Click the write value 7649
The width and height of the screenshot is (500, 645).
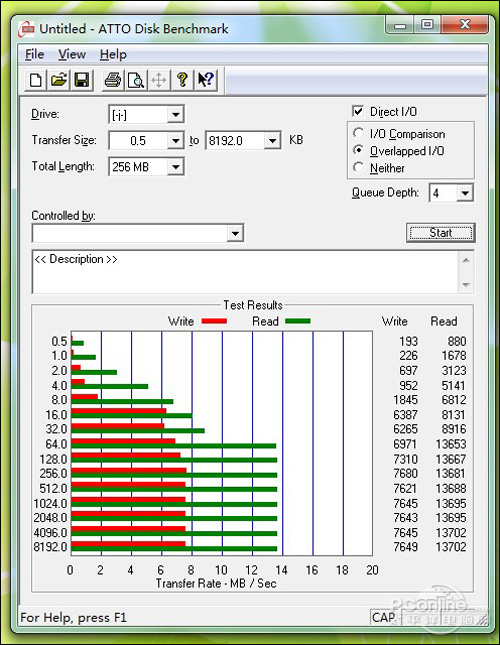pyautogui.click(x=405, y=547)
